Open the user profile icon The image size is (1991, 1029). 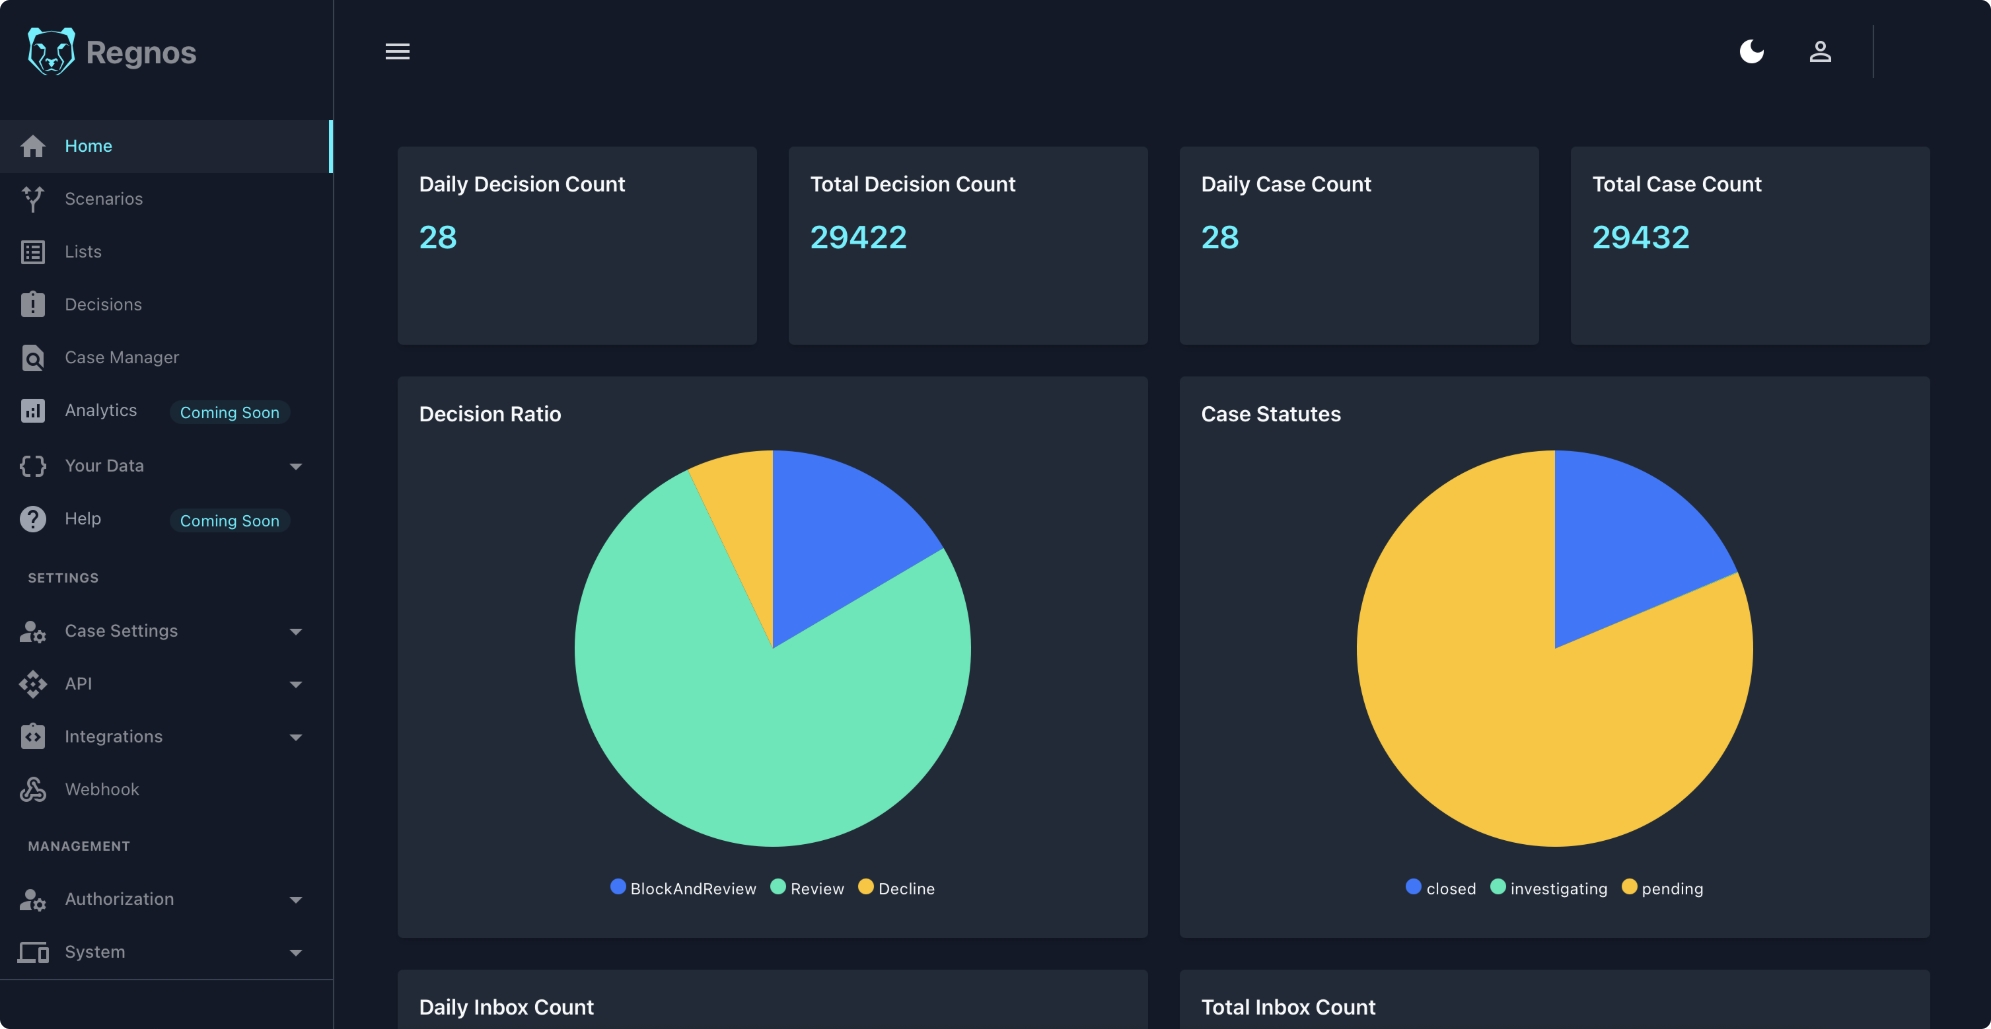pos(1820,51)
